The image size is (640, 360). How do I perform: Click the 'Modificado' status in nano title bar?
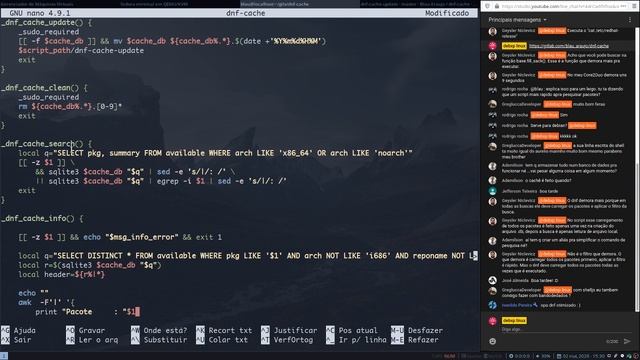pos(447,13)
